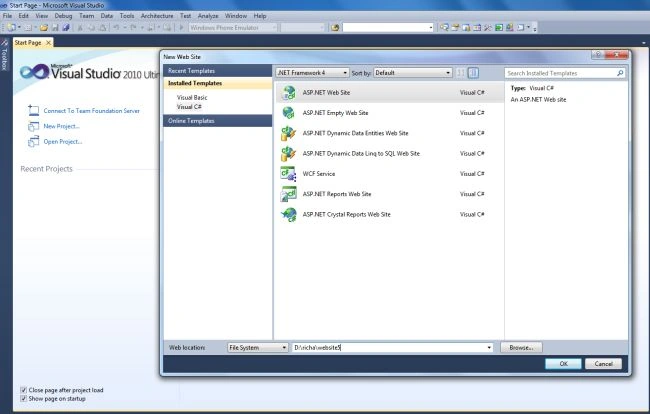Expand the New Project icon dropdown arrow
650x414 pixels.
(19, 28)
